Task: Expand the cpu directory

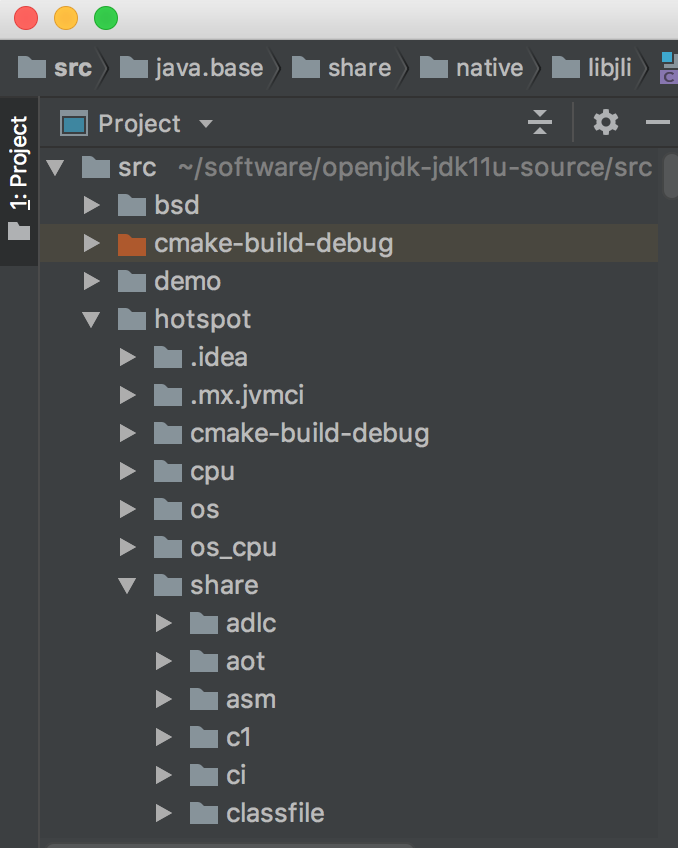Action: point(128,471)
